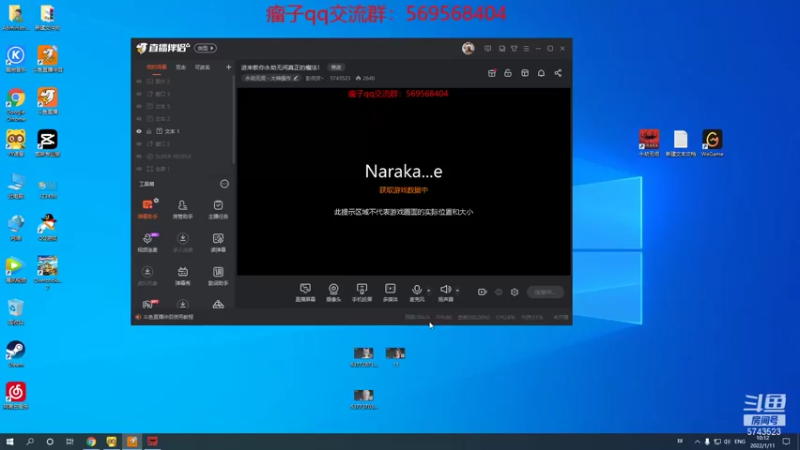Screen dimensions: 800x450
Task: Click the share icon above preview
Action: pyautogui.click(x=558, y=73)
